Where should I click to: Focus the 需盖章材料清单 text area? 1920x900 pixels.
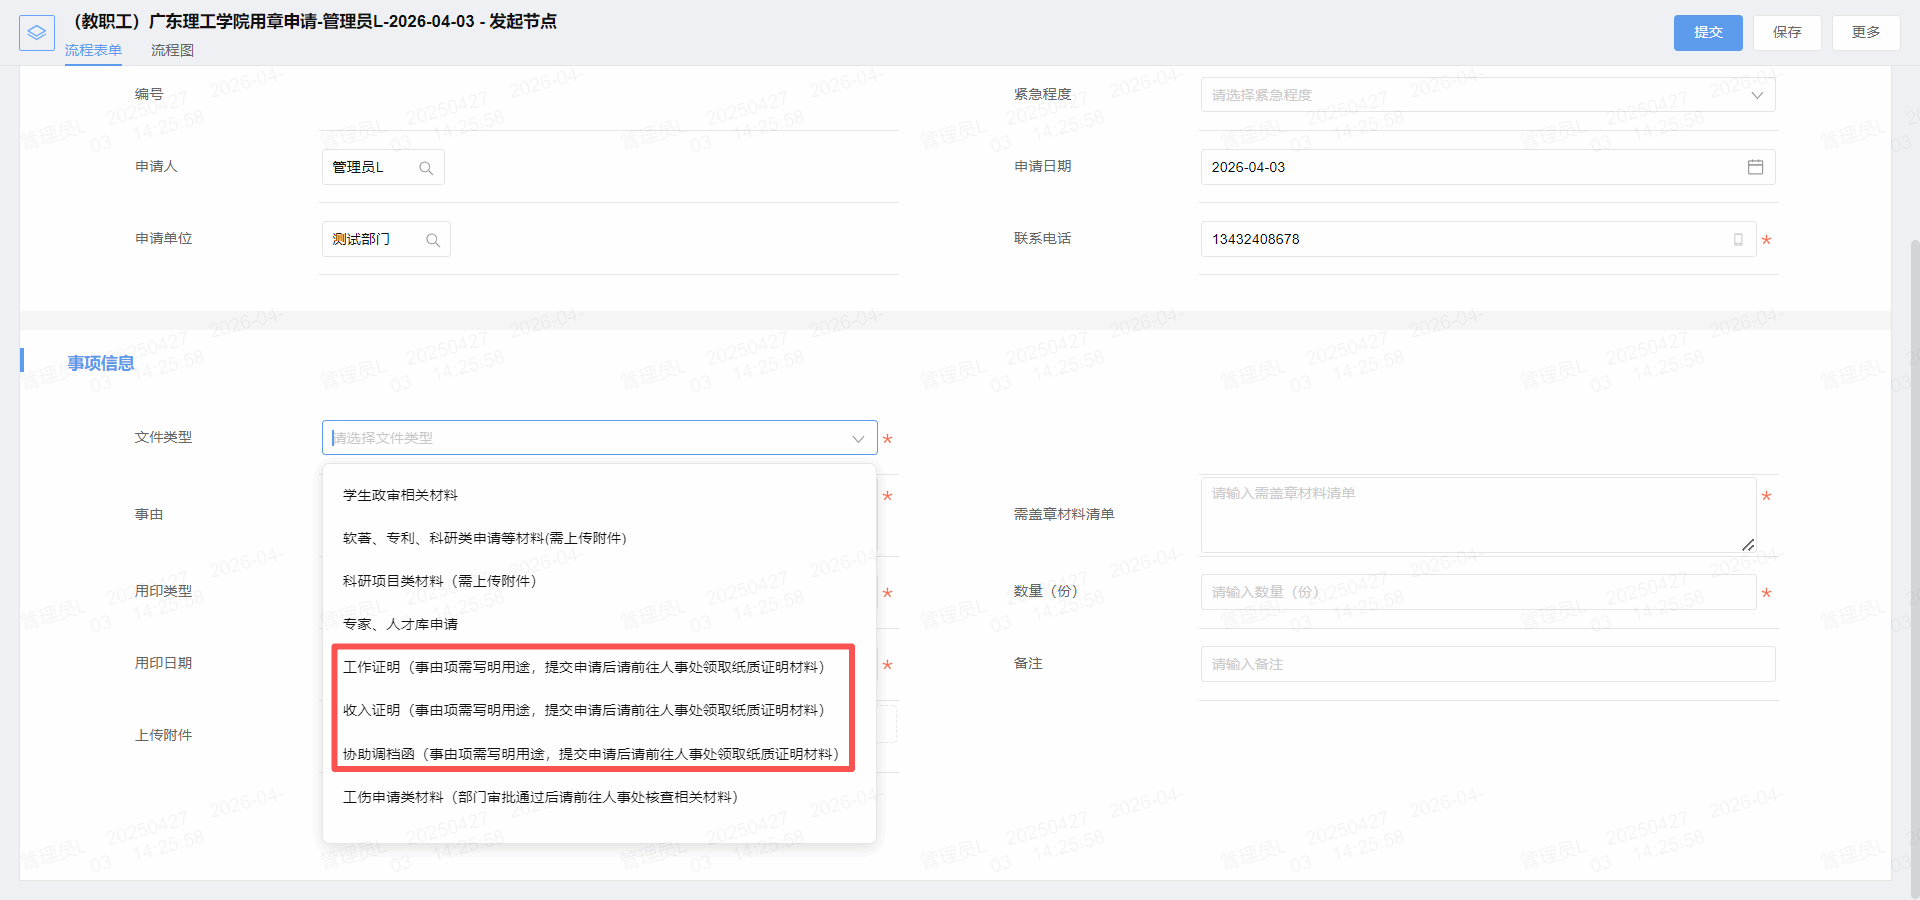pyautogui.click(x=1478, y=515)
